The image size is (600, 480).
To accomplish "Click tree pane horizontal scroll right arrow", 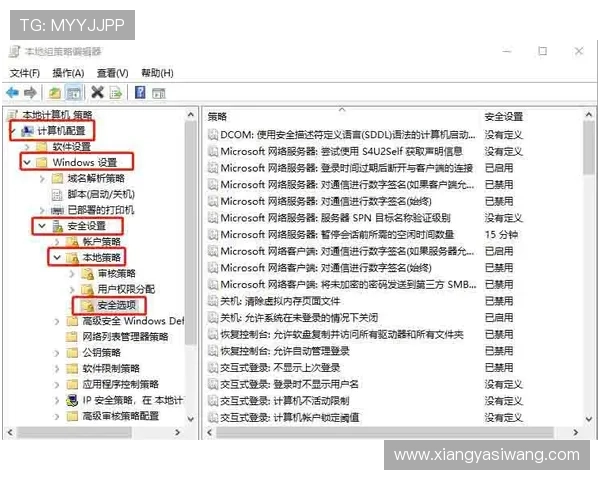I will (177, 433).
